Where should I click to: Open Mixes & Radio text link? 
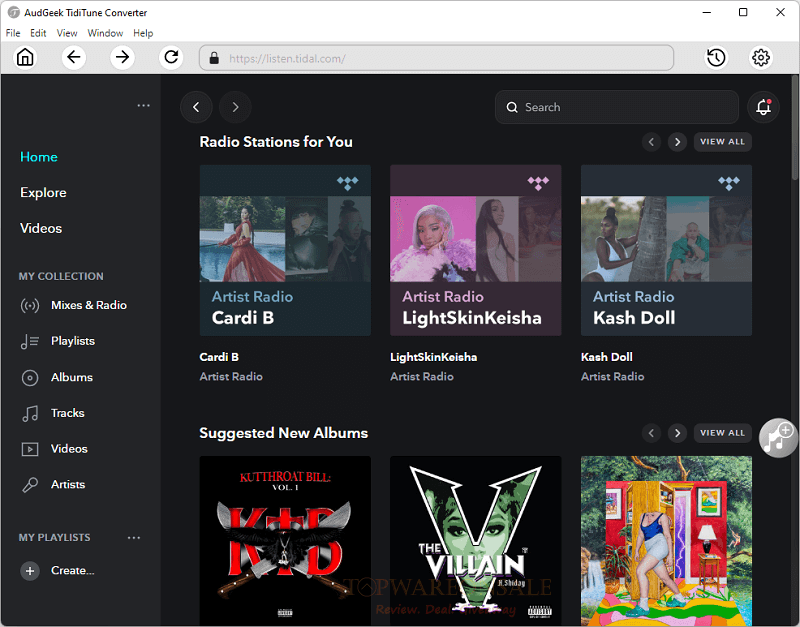click(89, 305)
